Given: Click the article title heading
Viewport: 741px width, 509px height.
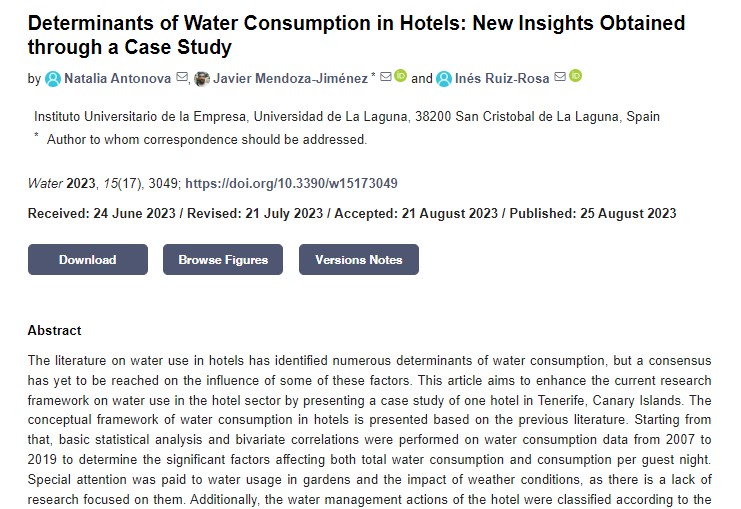Looking at the screenshot, I should [356, 35].
